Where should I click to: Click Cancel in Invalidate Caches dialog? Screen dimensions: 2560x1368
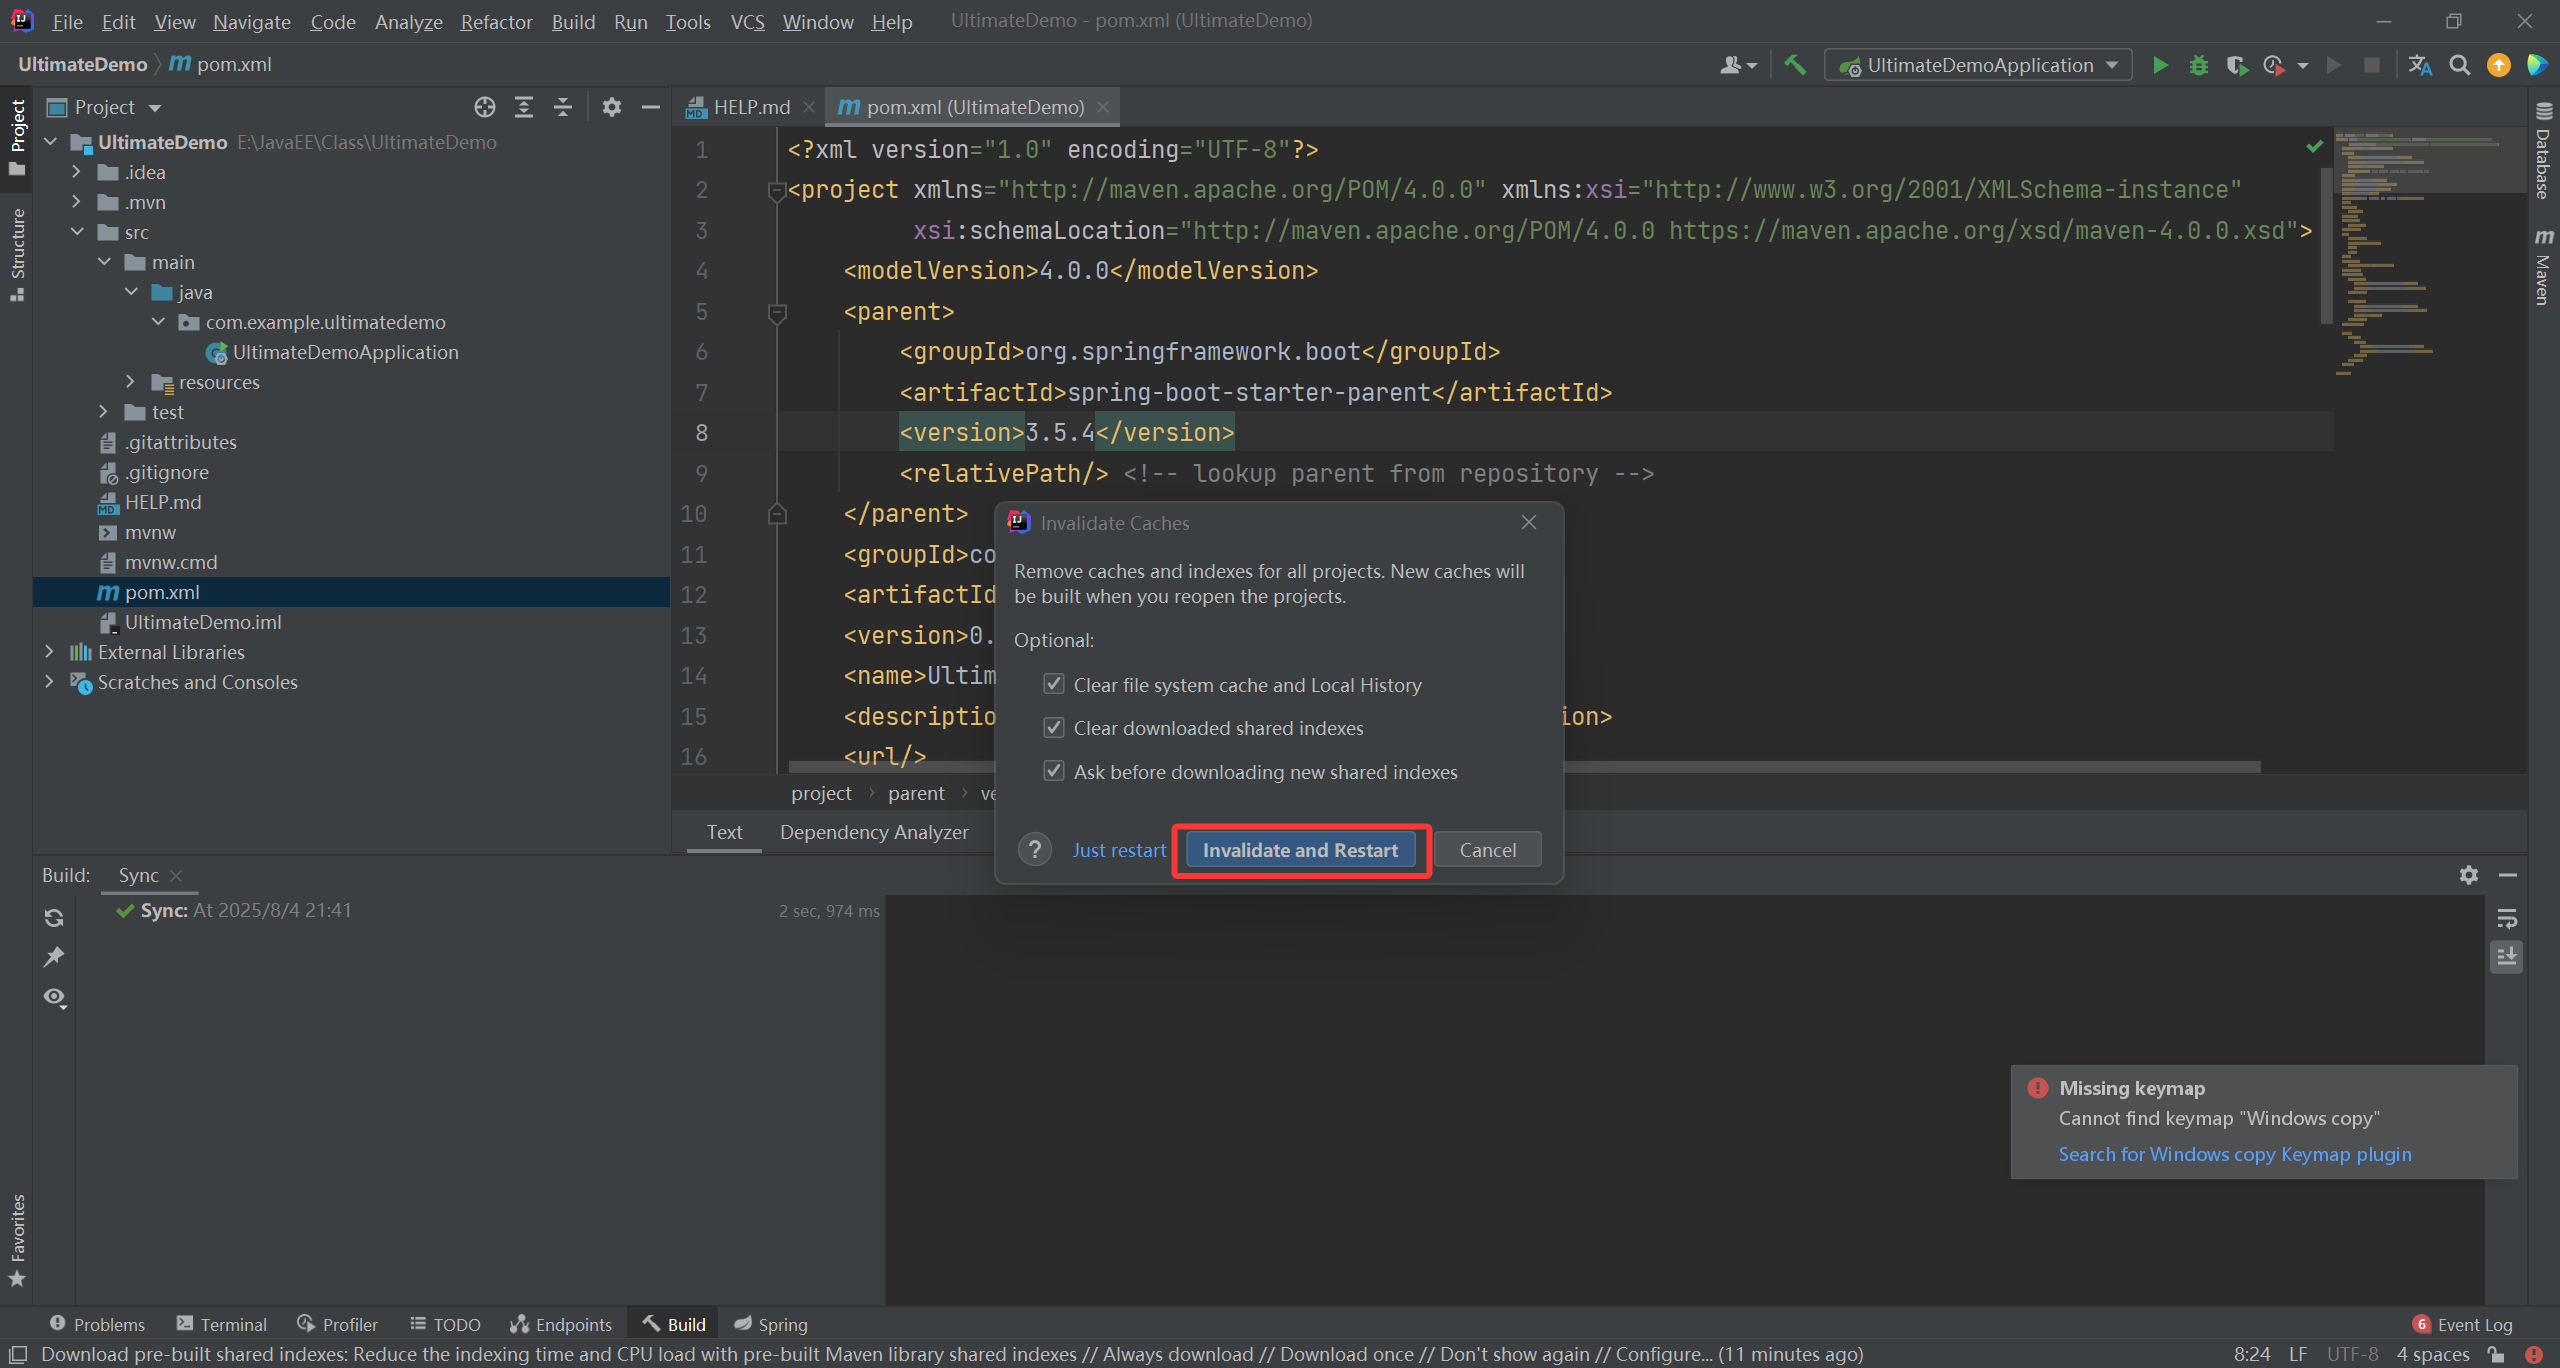(x=1487, y=850)
